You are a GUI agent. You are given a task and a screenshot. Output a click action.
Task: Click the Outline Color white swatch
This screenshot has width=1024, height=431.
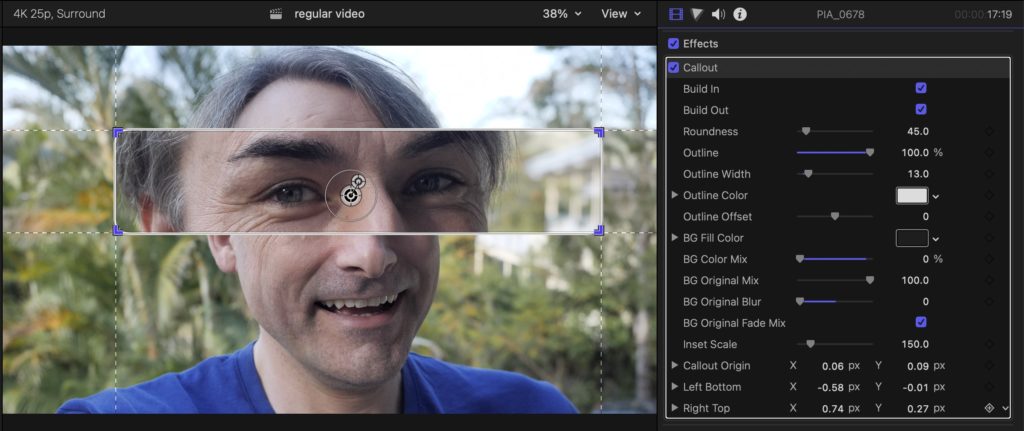(912, 195)
